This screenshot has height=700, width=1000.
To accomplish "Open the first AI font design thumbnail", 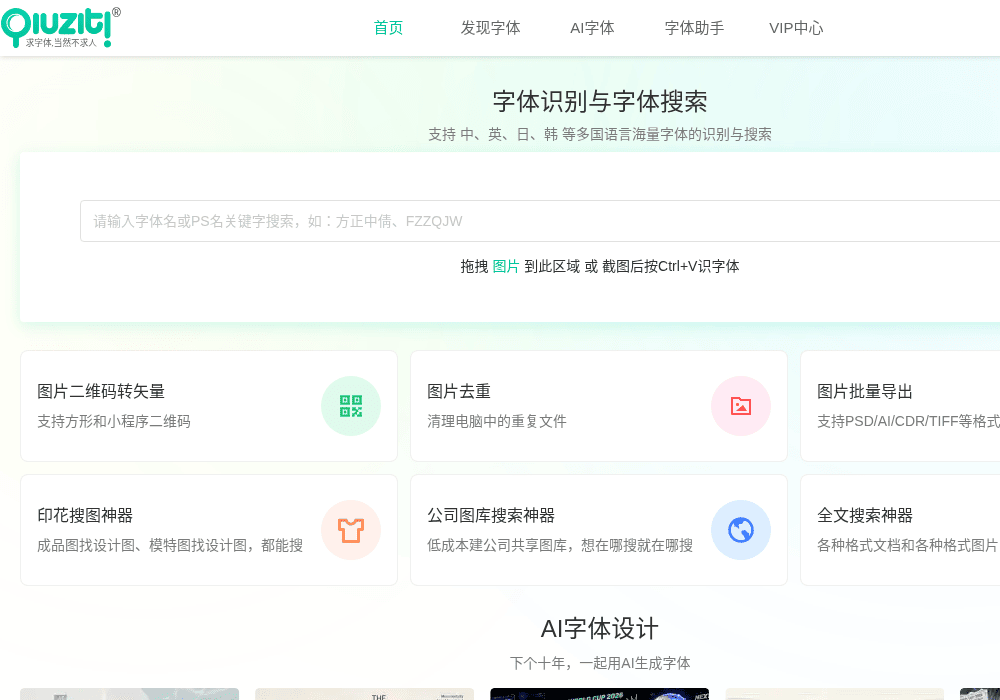I will [x=129, y=694].
